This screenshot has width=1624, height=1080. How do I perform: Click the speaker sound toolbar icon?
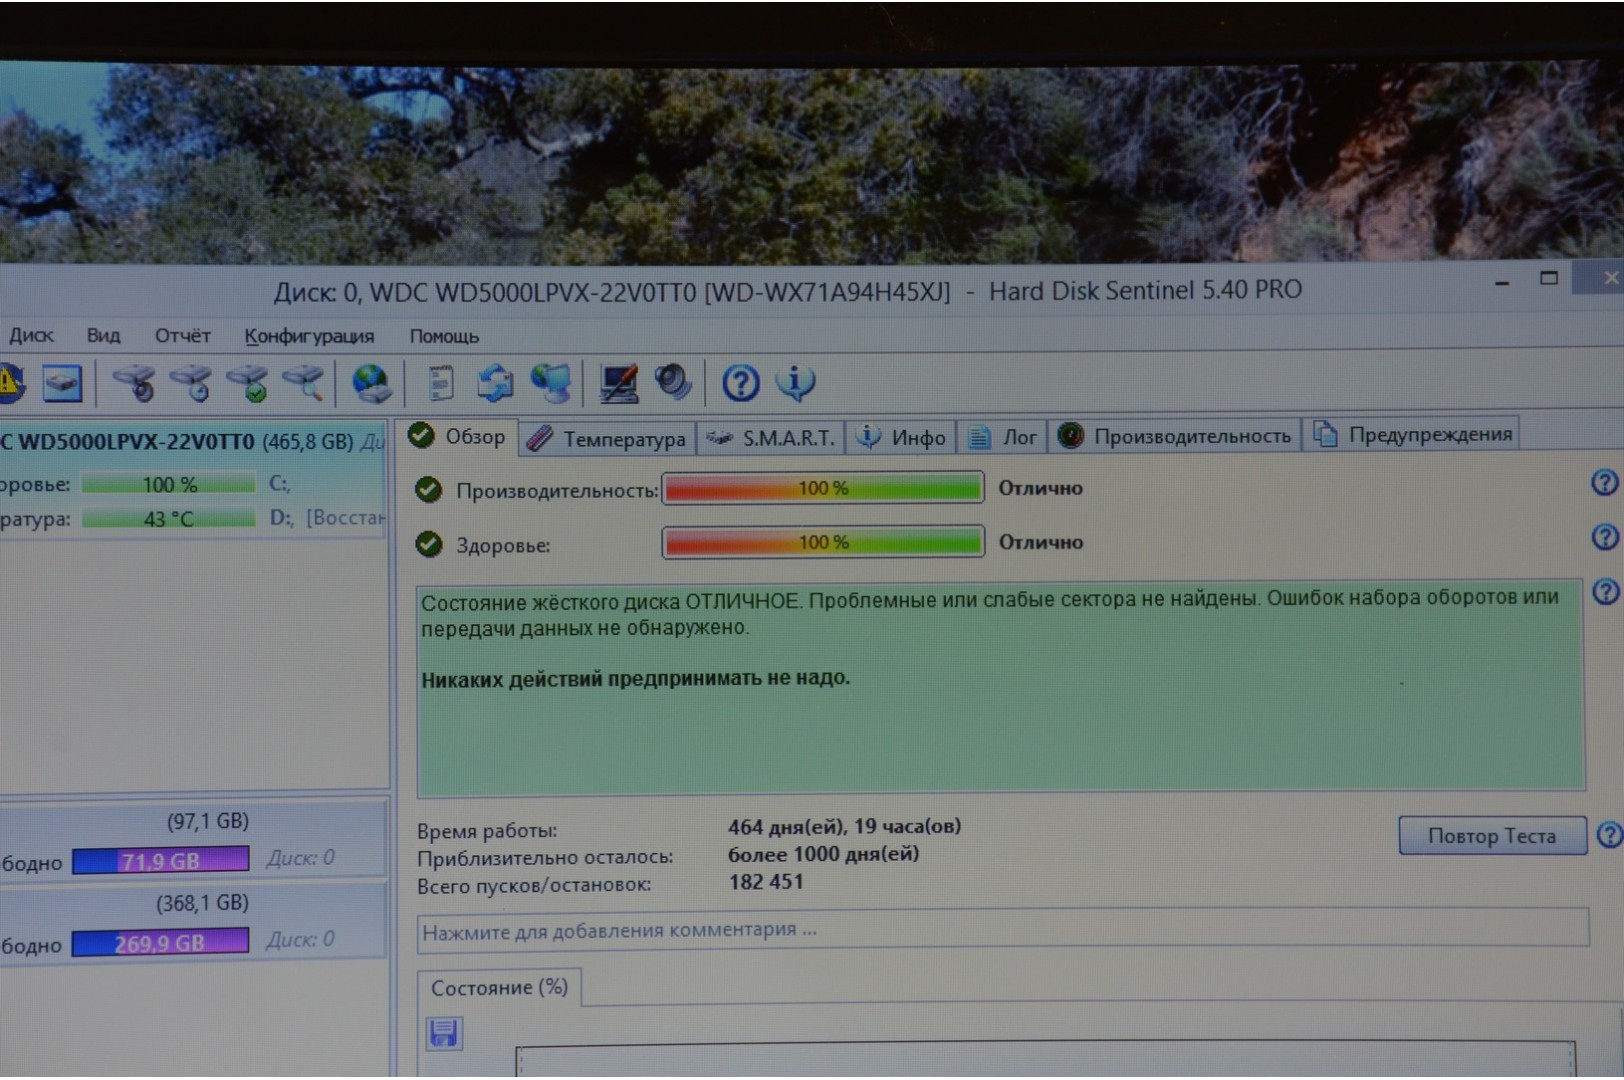[673, 382]
